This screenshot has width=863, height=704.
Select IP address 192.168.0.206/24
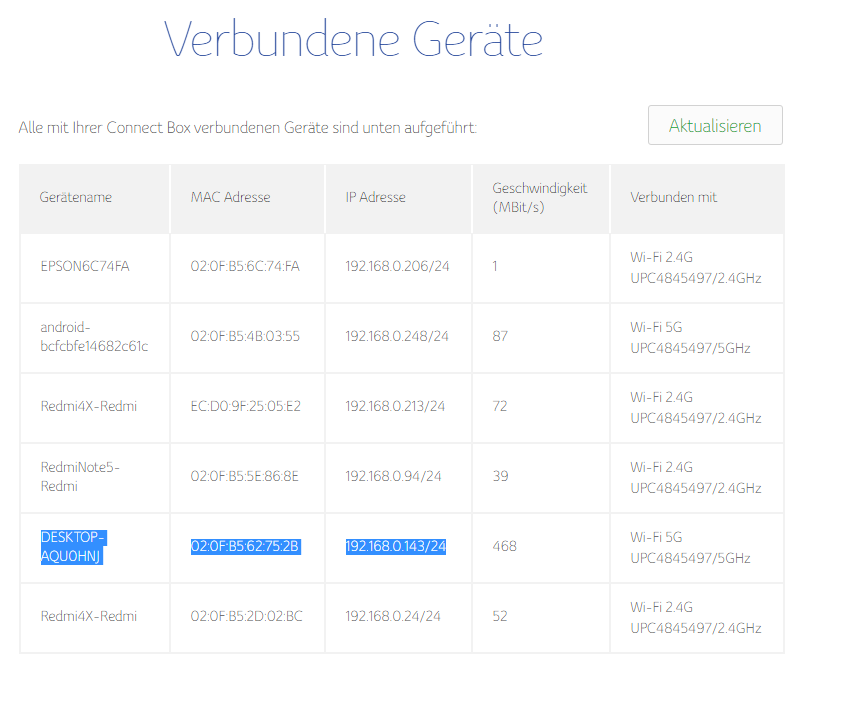pos(397,266)
